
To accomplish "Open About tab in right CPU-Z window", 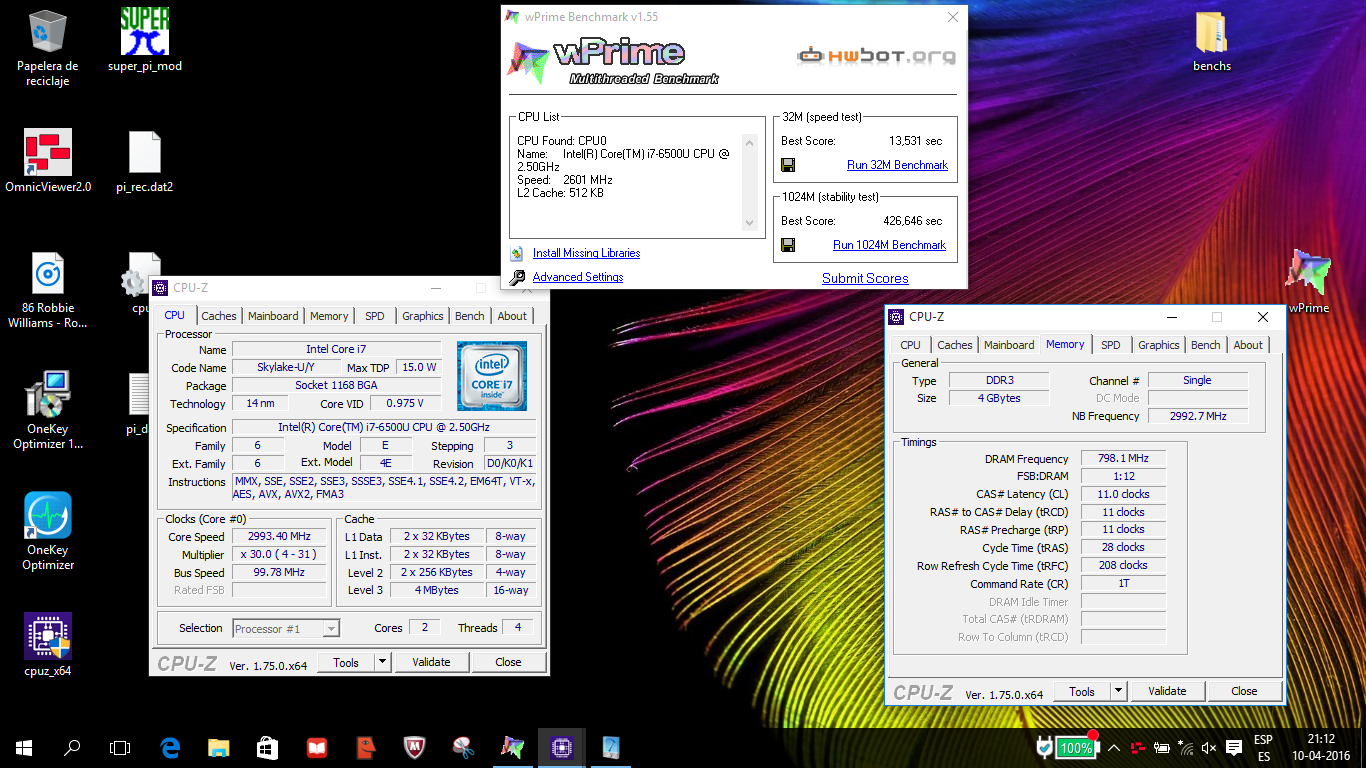I will (1248, 345).
